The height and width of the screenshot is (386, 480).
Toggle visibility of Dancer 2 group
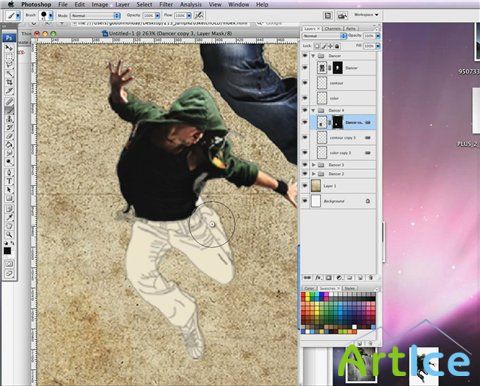point(305,174)
